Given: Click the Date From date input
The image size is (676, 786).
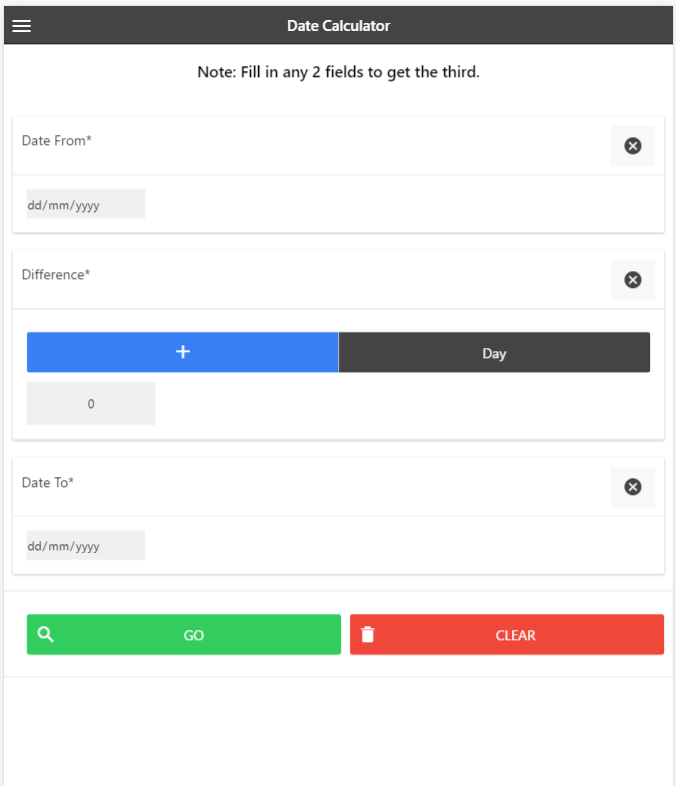Looking at the screenshot, I should pos(86,205).
